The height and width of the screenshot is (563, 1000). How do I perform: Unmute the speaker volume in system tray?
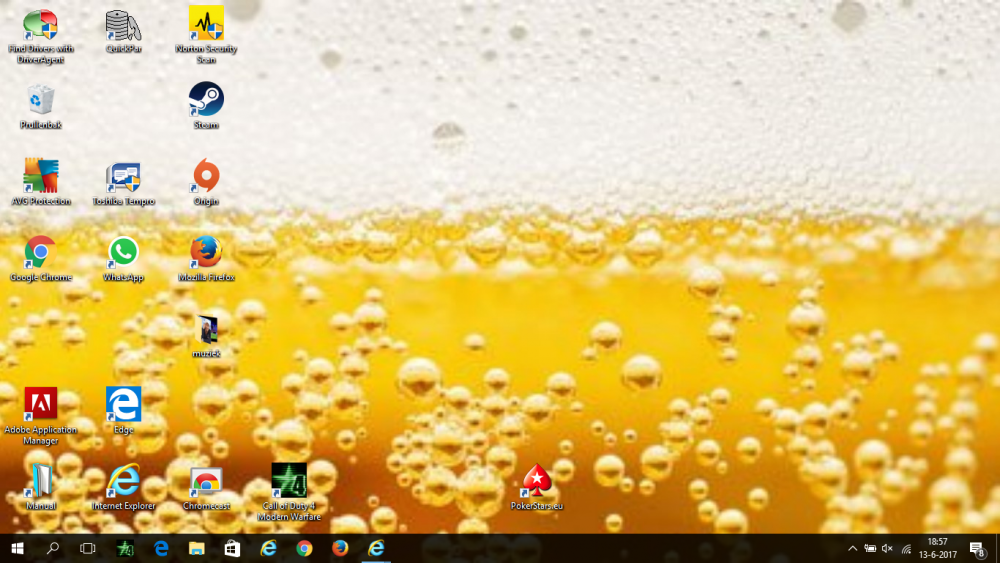coord(887,548)
